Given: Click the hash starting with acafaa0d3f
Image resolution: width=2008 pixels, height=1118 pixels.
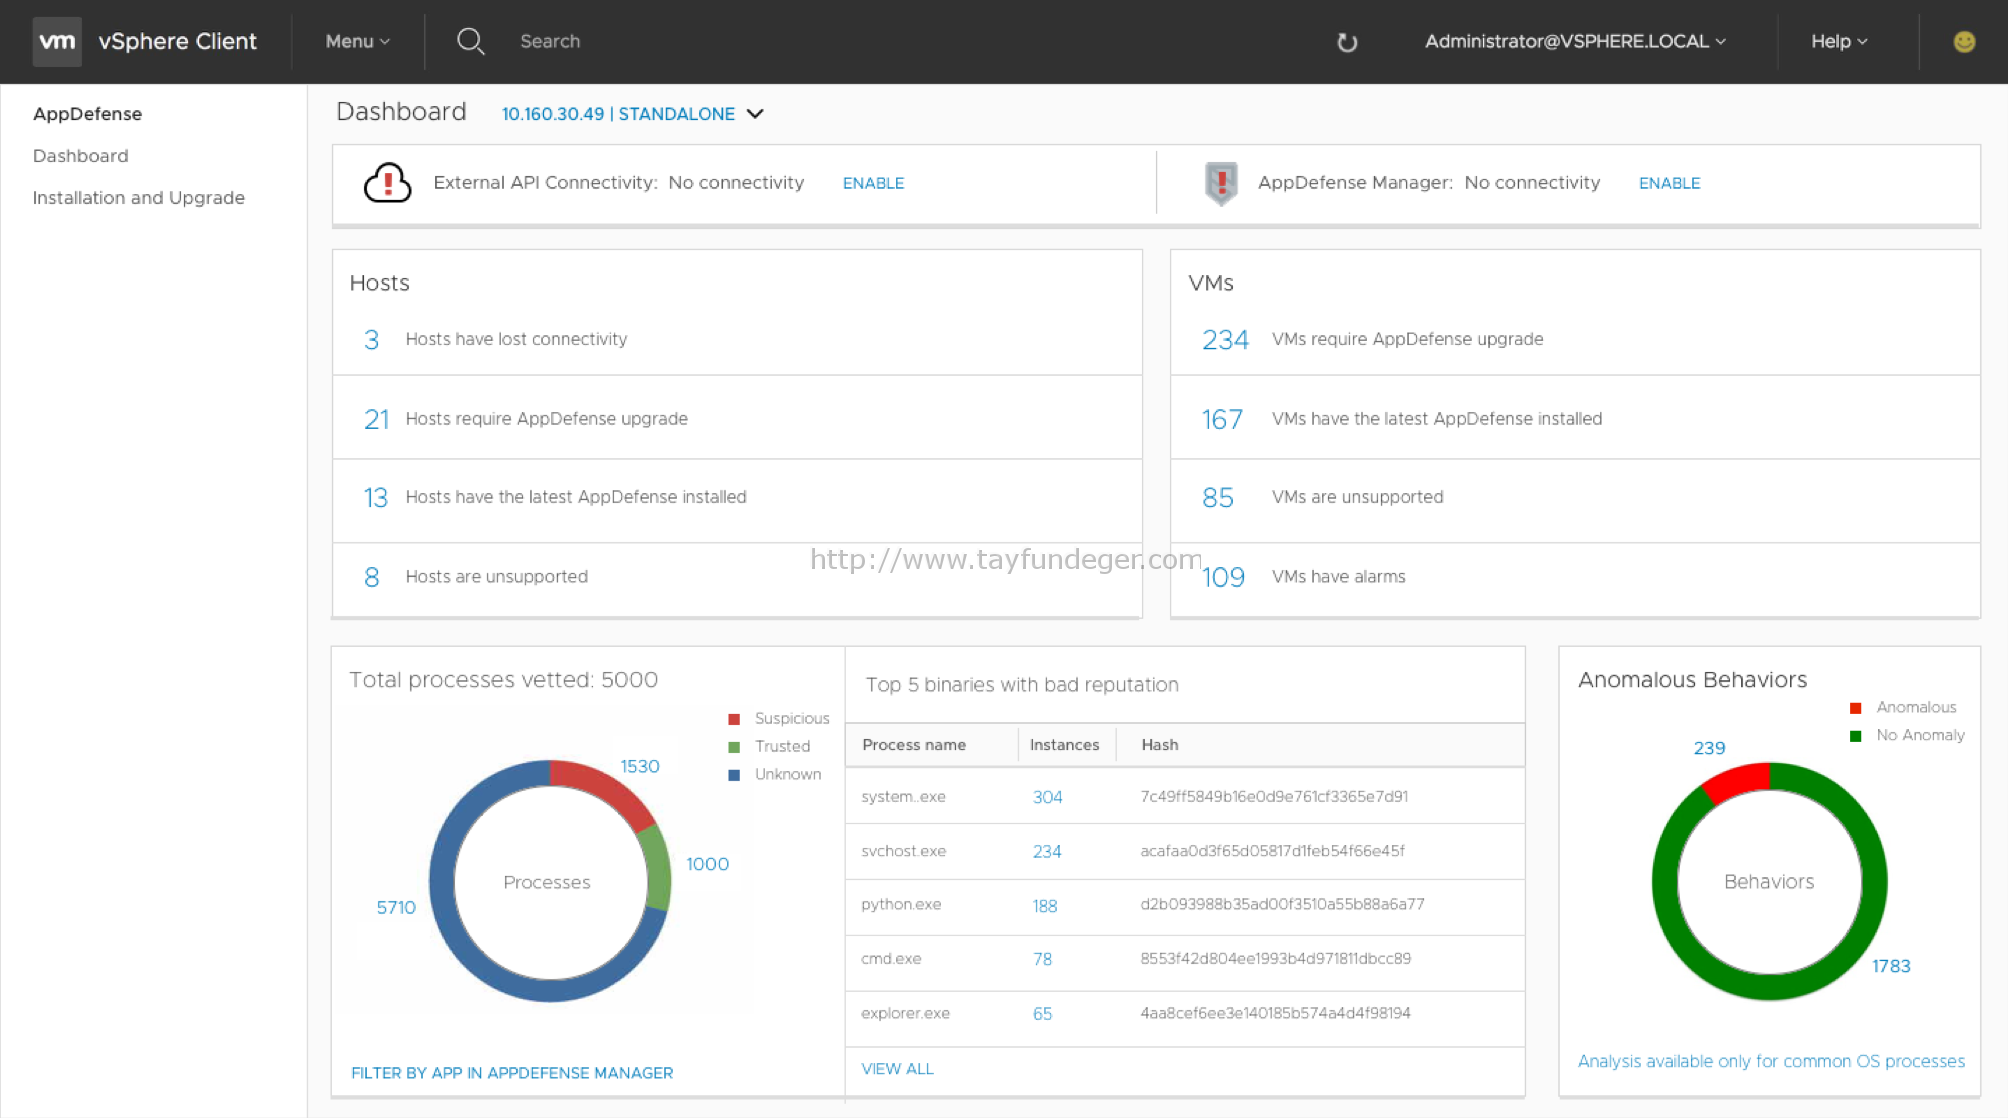Looking at the screenshot, I should [x=1272, y=851].
